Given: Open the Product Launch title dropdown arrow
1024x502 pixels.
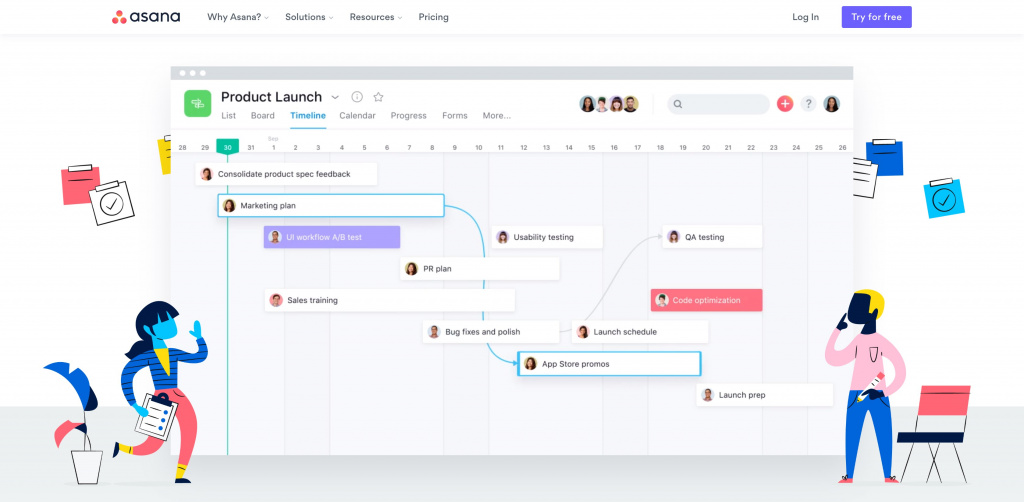Looking at the screenshot, I should (x=335, y=97).
